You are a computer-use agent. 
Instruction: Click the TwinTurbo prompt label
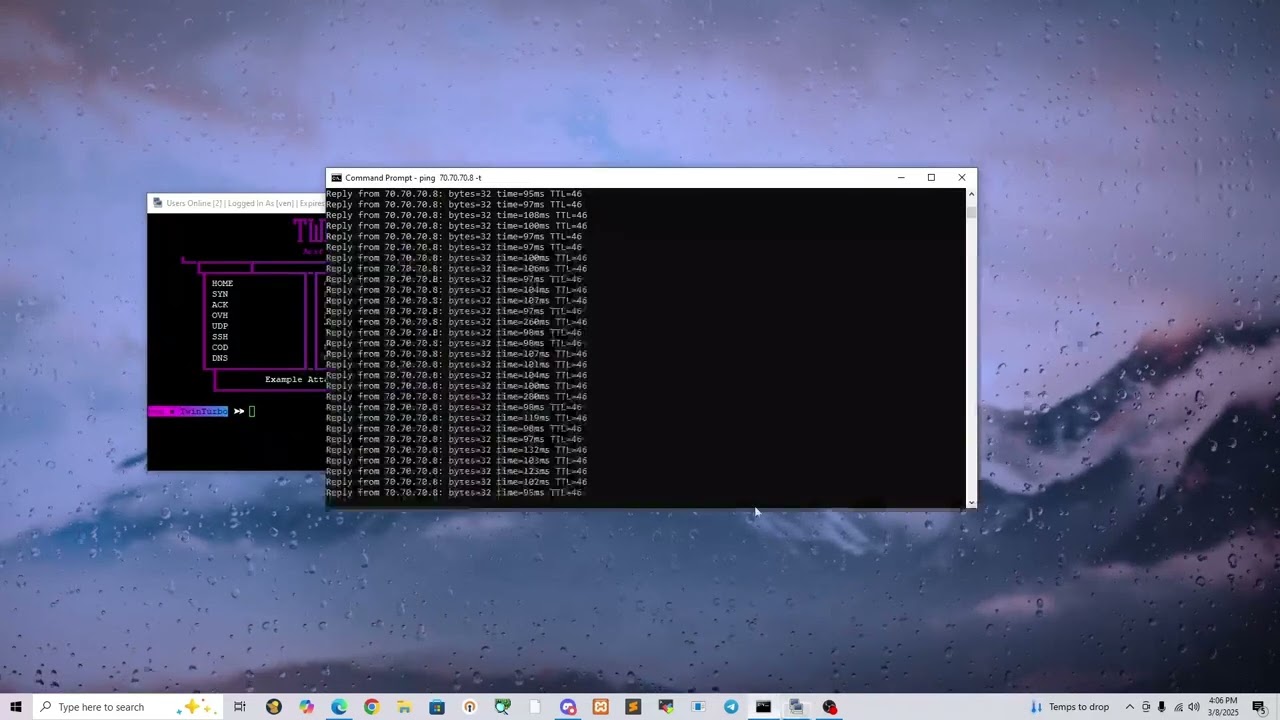point(188,411)
